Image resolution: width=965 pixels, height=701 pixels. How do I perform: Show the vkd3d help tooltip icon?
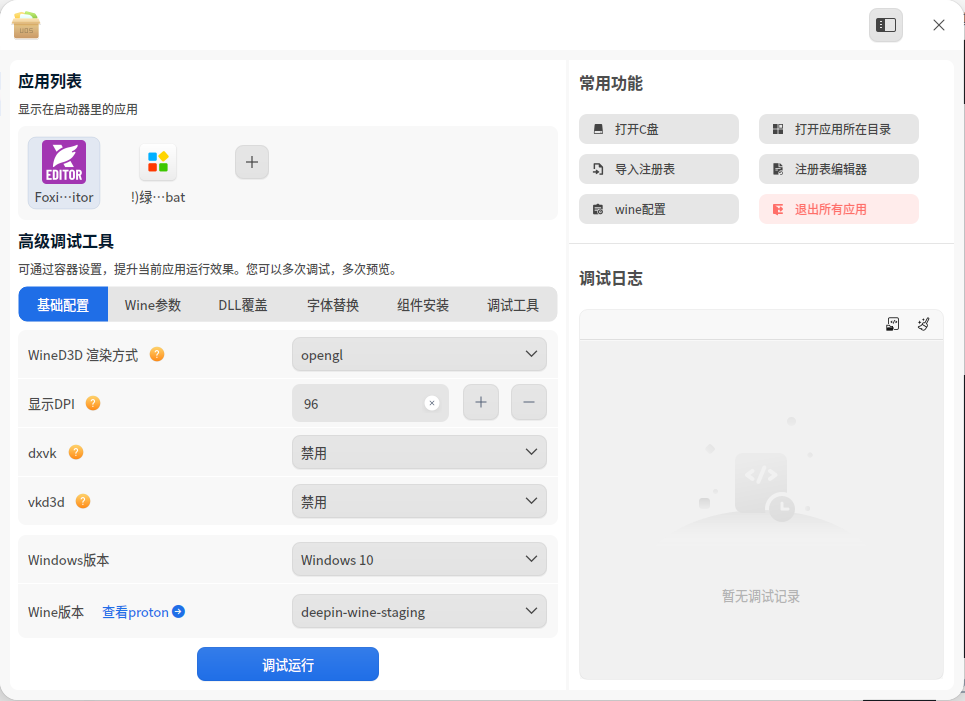(83, 502)
